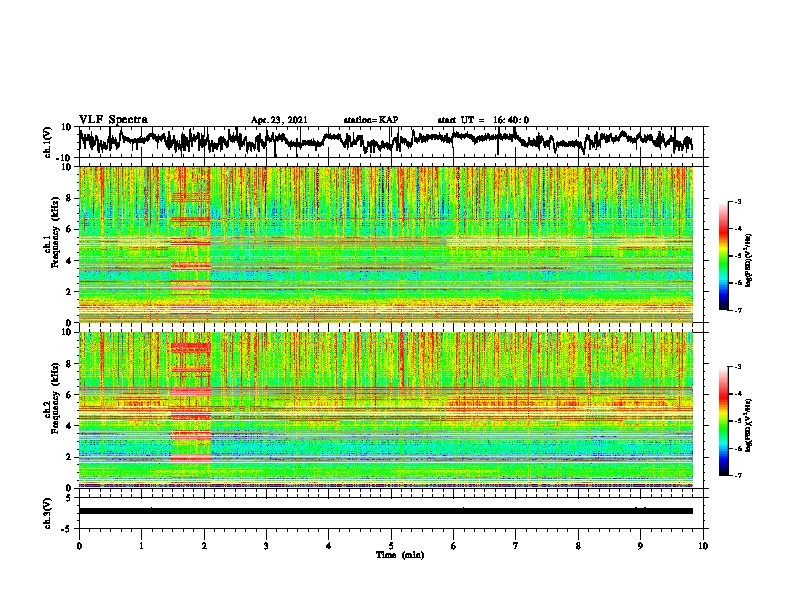Click time axis tick label 2

tap(204, 546)
